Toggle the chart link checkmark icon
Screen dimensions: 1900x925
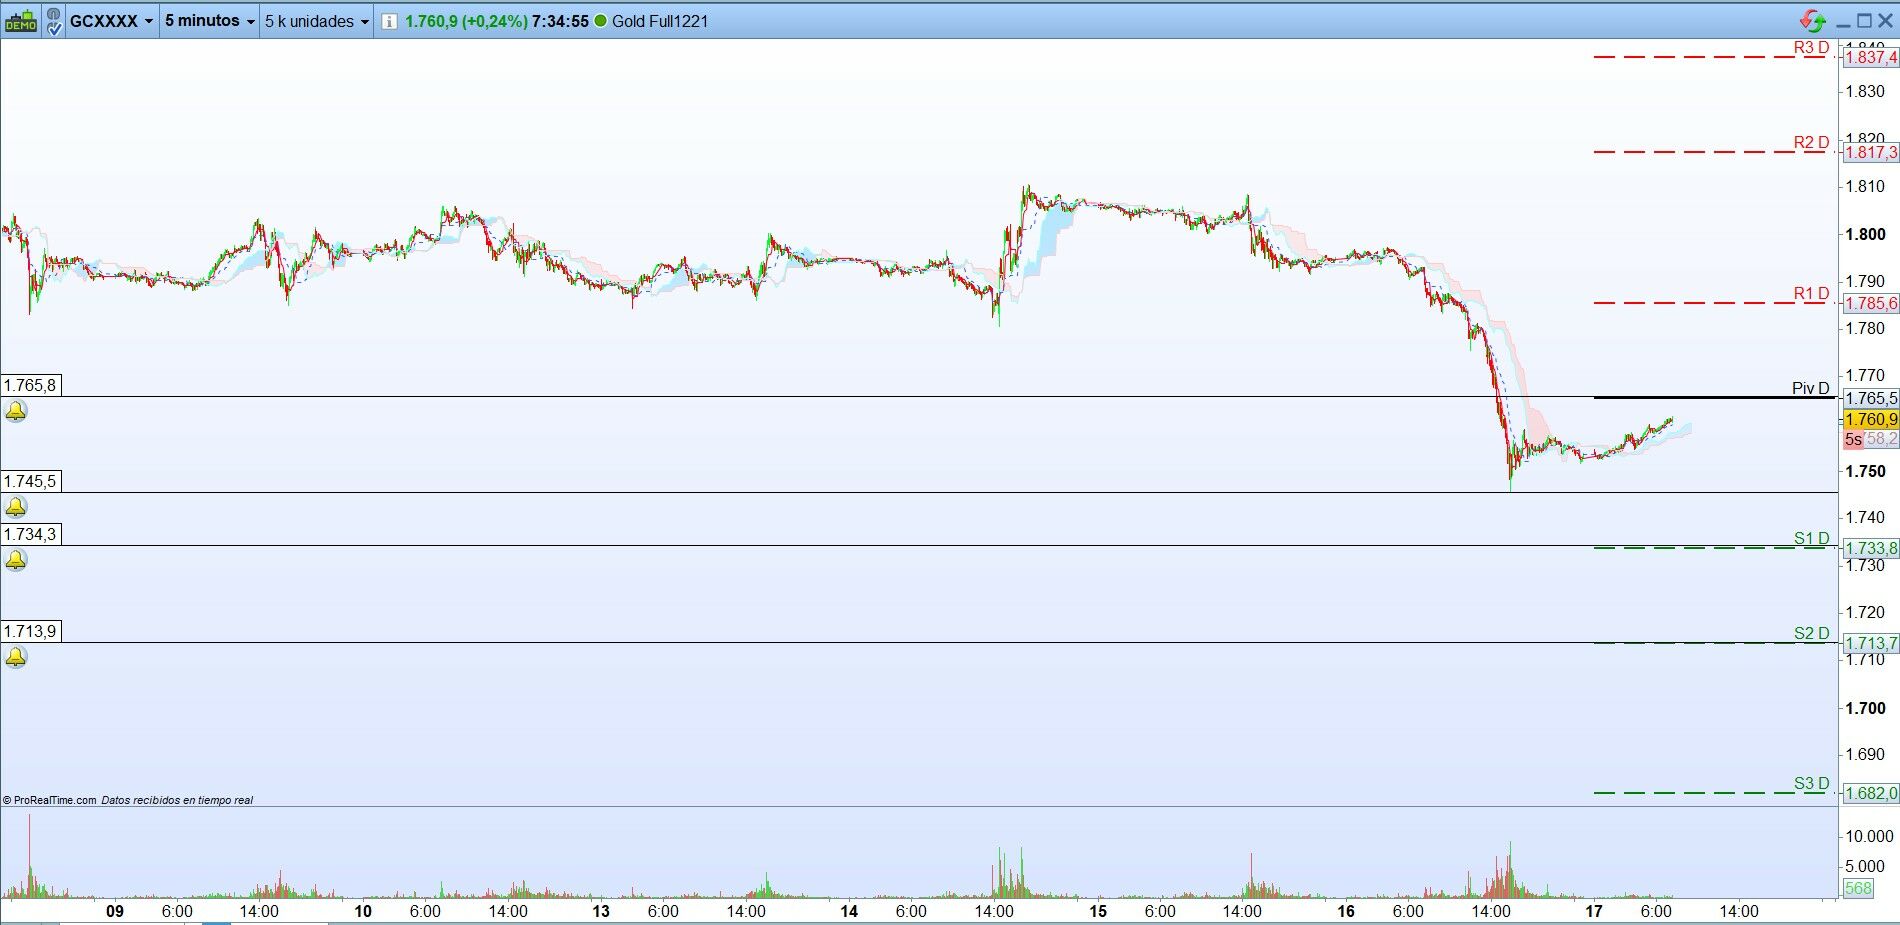click(x=52, y=20)
